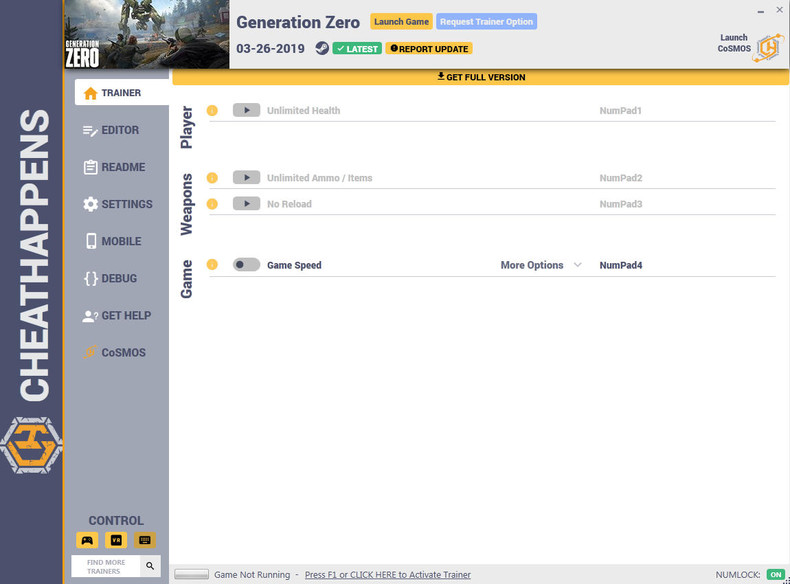790x584 pixels.
Task: Click the NumPad2 hotkey for Unlimited Ammo
Action: [621, 178]
